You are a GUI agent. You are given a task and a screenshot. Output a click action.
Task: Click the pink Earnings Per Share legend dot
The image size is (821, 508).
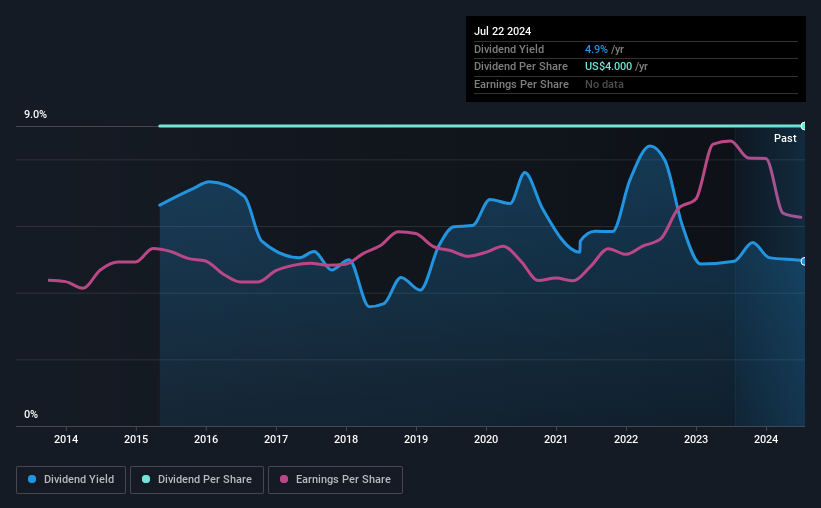284,479
